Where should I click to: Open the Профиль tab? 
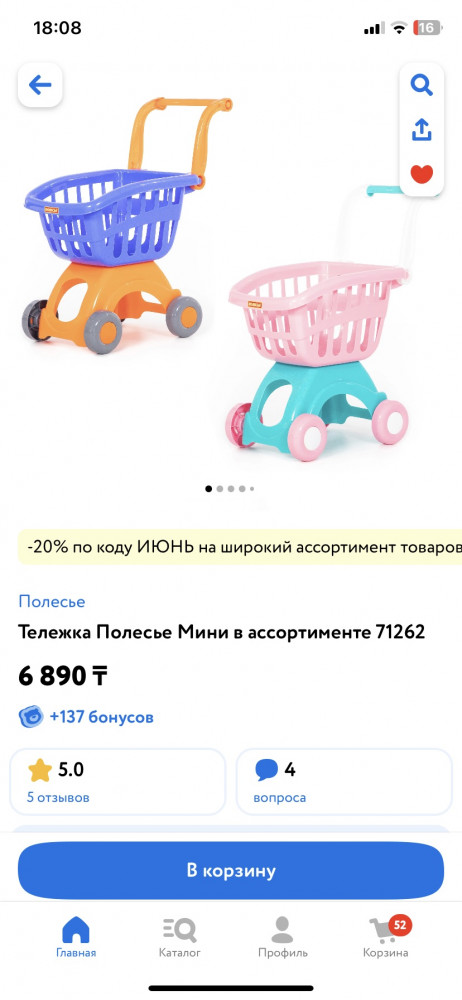pos(283,938)
